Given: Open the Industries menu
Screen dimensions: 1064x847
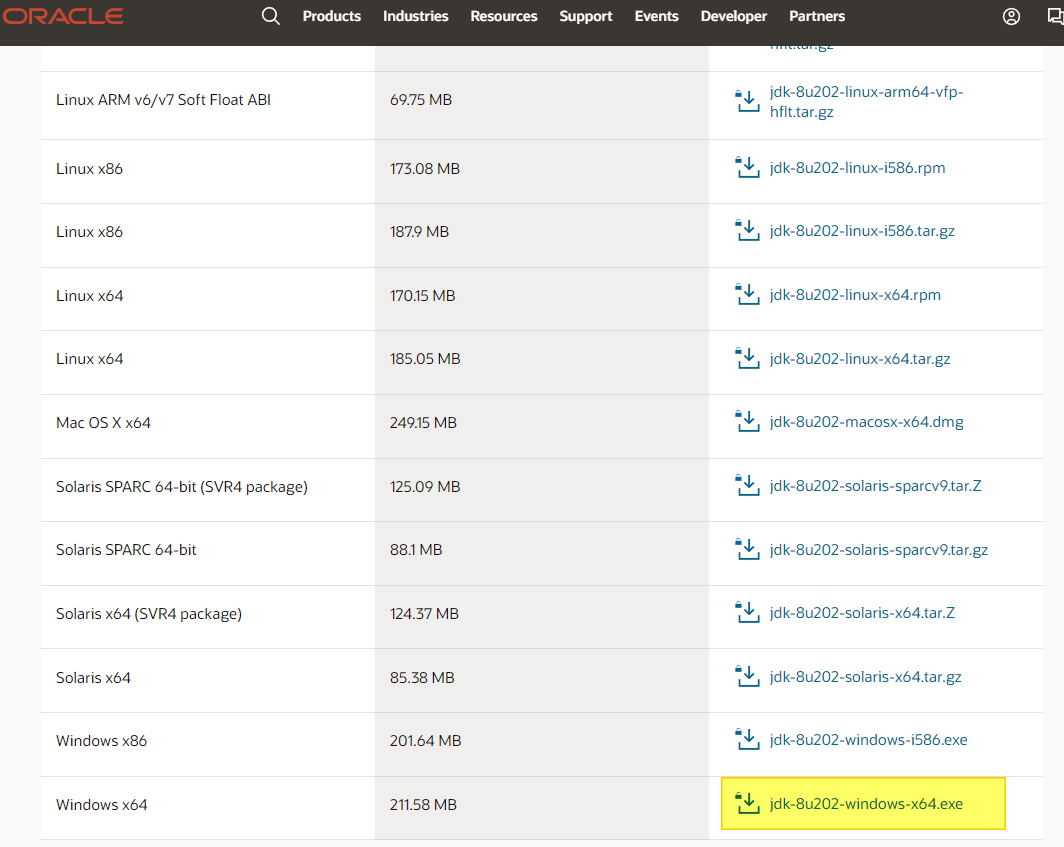Looking at the screenshot, I should point(415,16).
